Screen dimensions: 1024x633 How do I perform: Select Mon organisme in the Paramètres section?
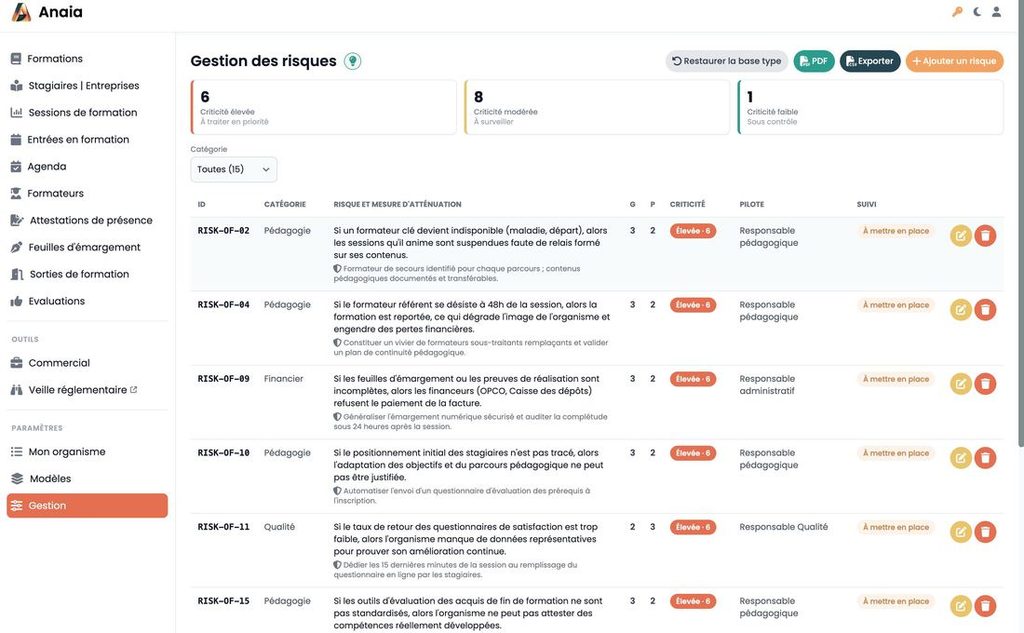click(x=67, y=451)
